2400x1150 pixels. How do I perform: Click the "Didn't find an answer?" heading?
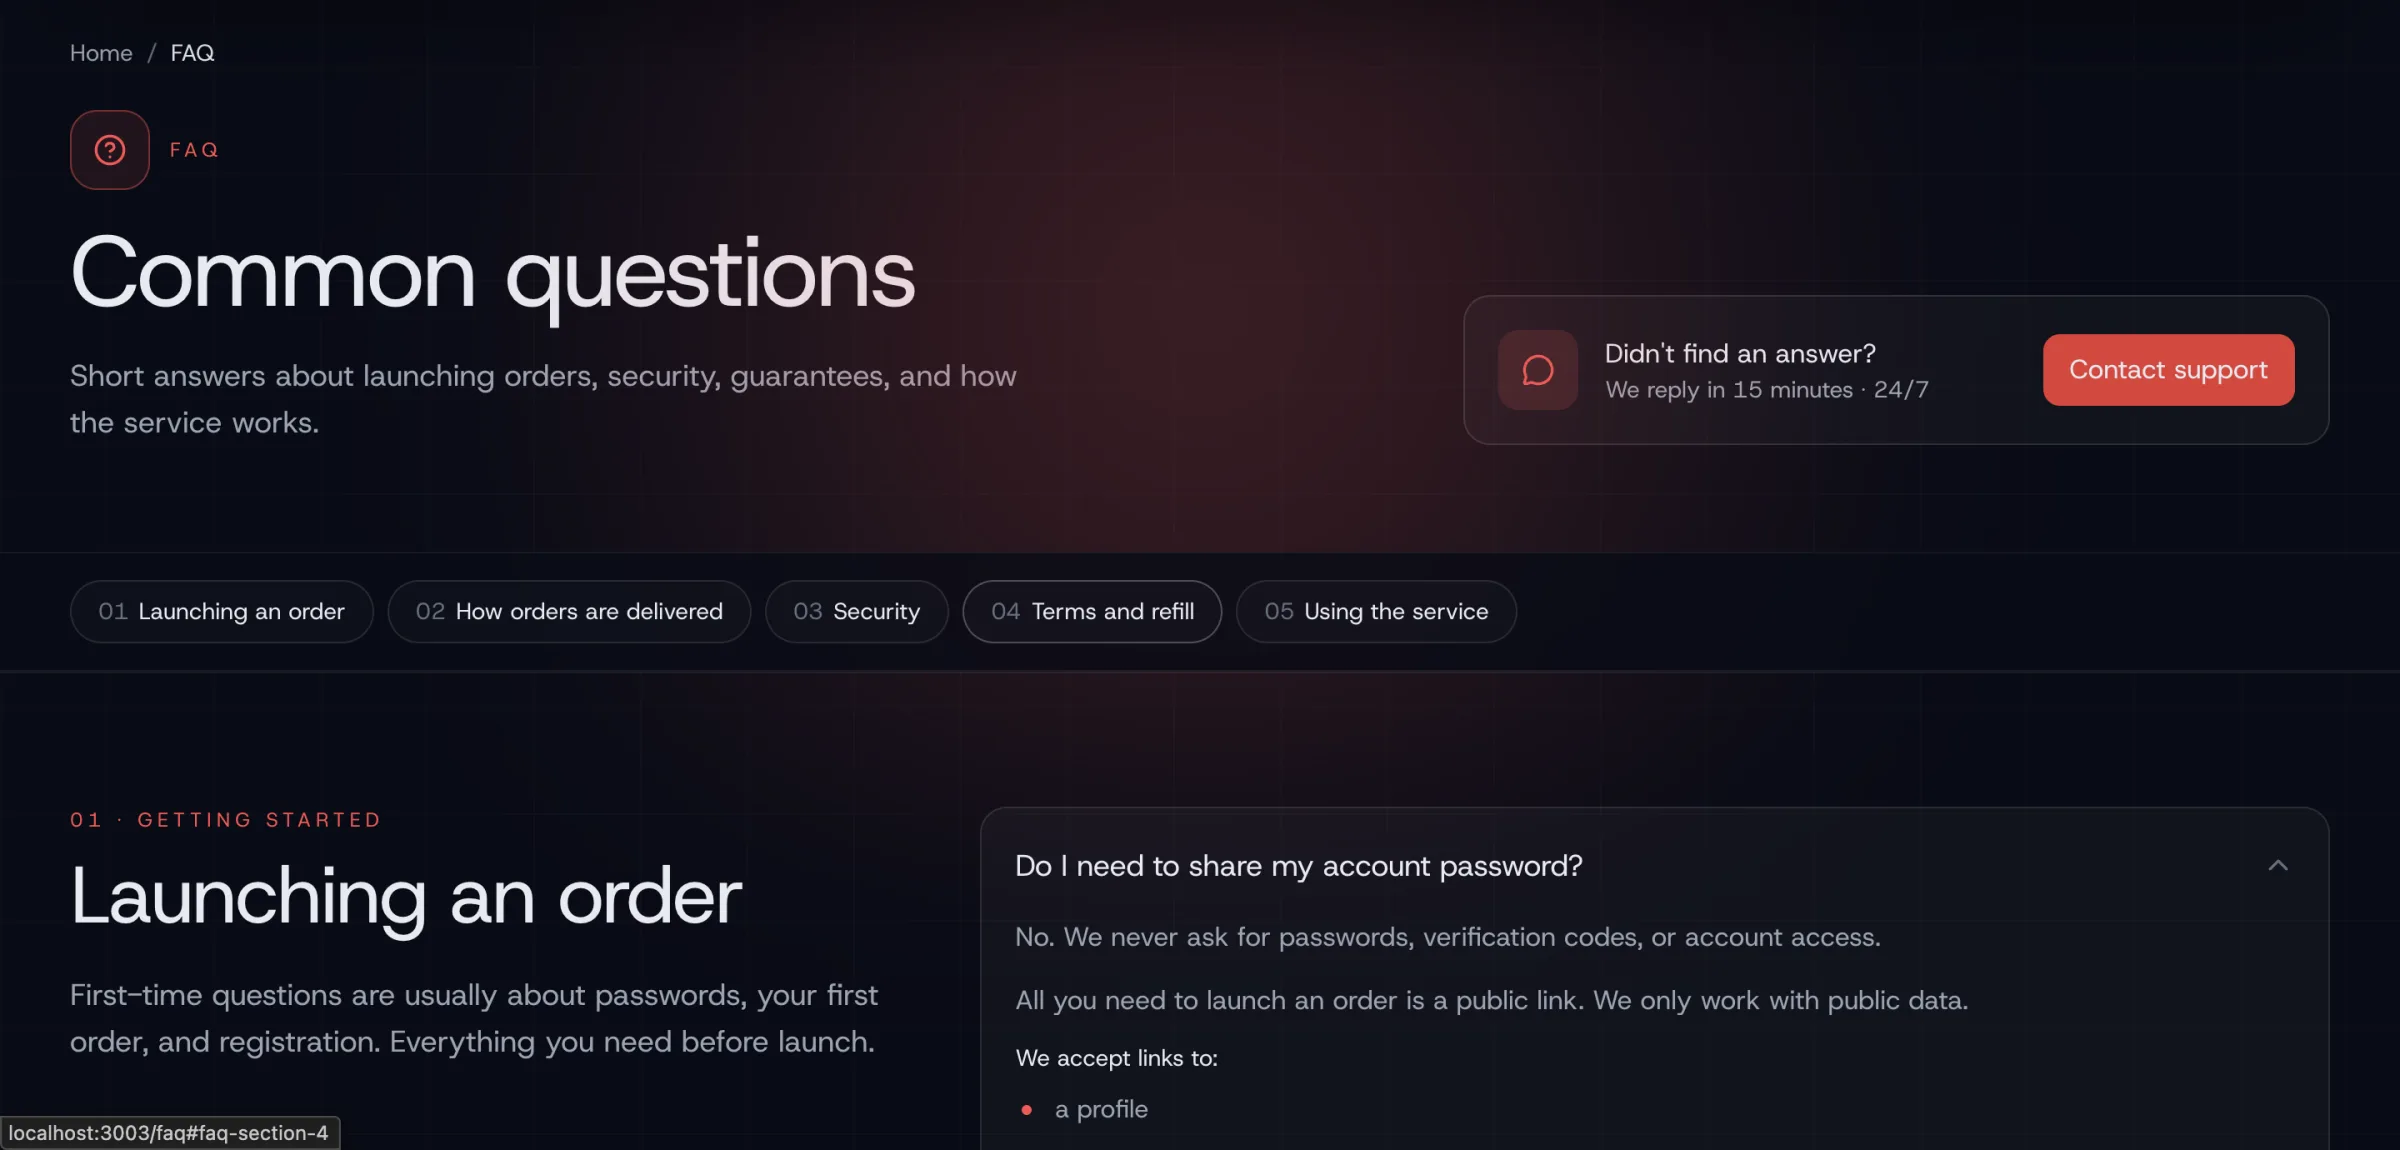tap(1740, 354)
